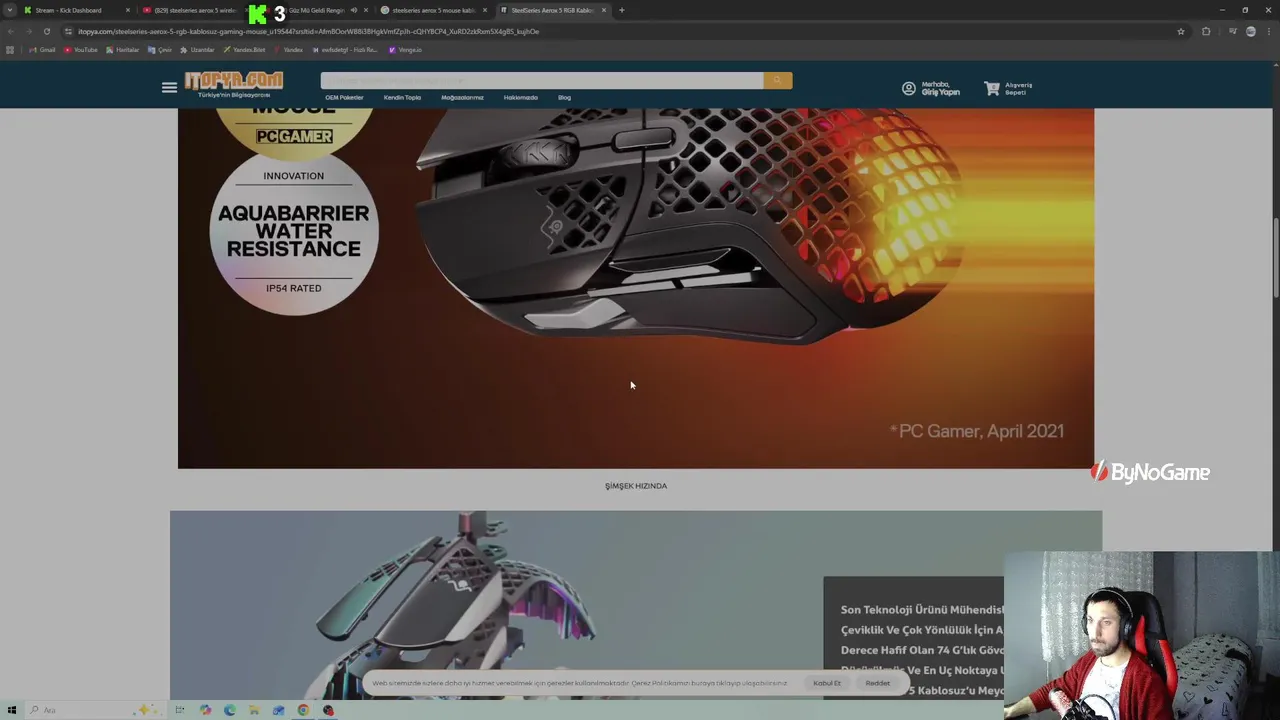The width and height of the screenshot is (1280, 720).
Task: Click the browser address bar URL
Action: click(308, 31)
